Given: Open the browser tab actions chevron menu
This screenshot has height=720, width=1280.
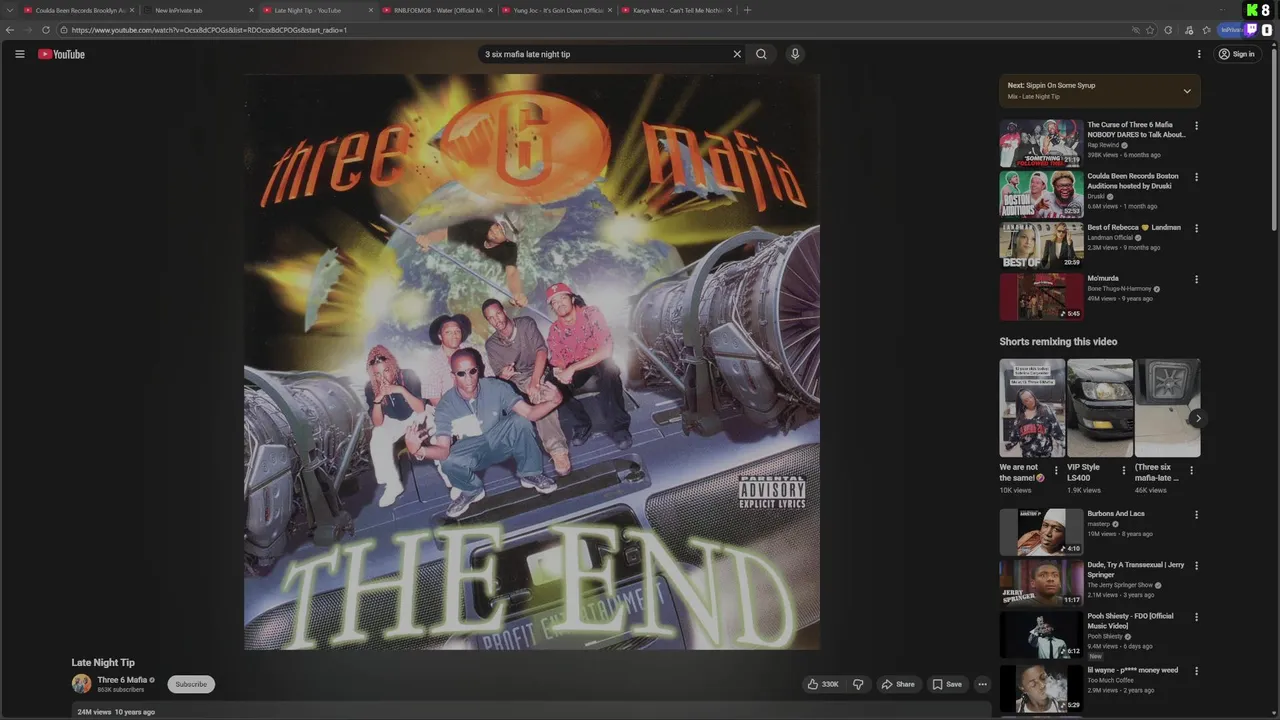Looking at the screenshot, I should tap(9, 10).
